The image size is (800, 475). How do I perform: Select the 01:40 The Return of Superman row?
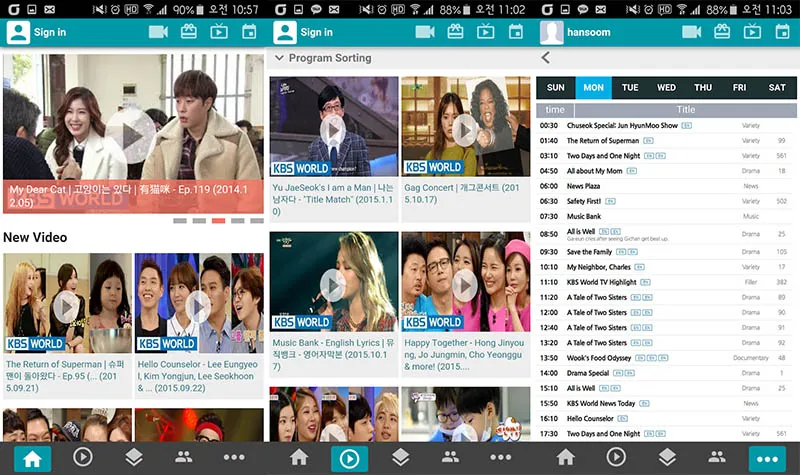pos(666,140)
